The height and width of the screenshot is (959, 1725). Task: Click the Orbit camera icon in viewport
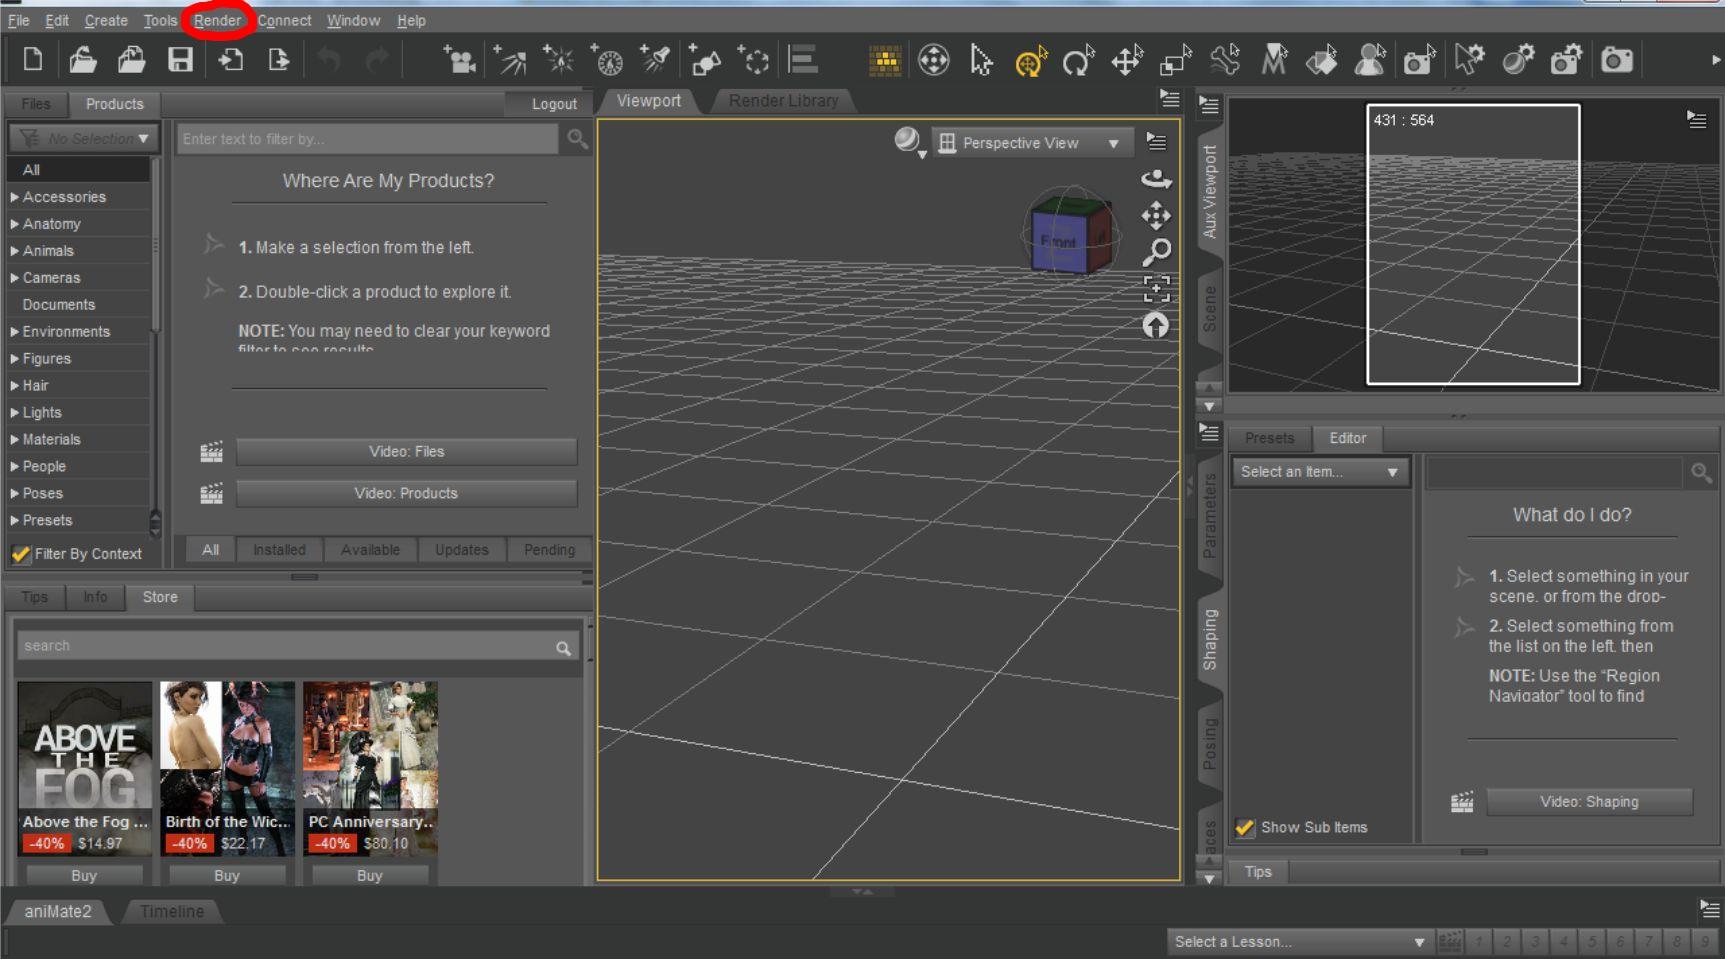pyautogui.click(x=1156, y=179)
